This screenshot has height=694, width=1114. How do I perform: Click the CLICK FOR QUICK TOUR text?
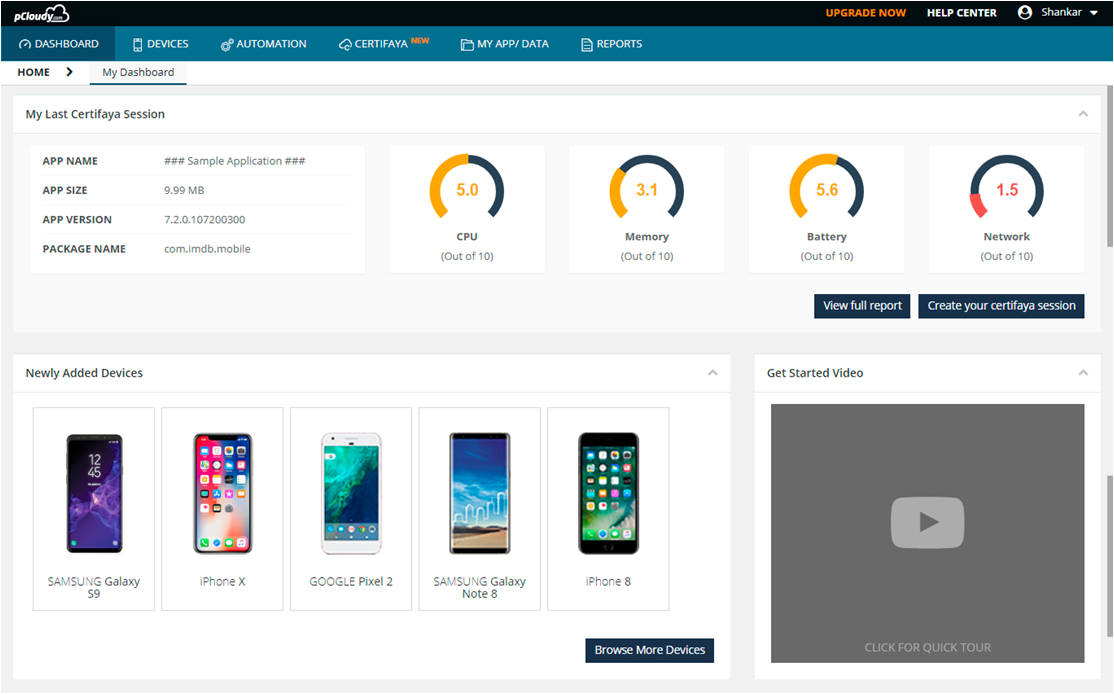927,648
